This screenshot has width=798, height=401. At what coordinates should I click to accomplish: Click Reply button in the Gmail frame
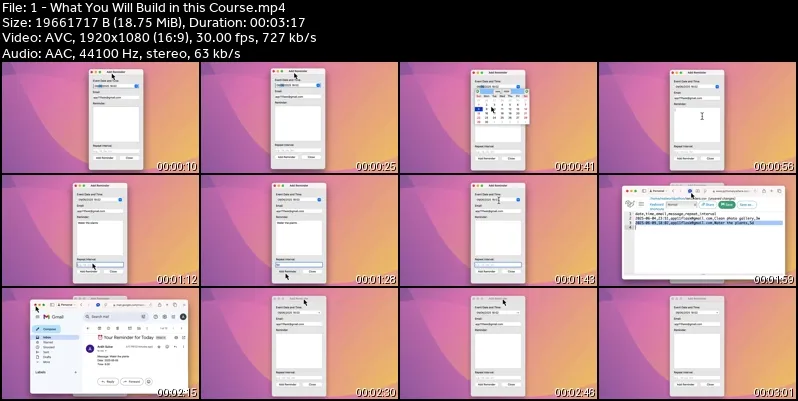(x=108, y=382)
